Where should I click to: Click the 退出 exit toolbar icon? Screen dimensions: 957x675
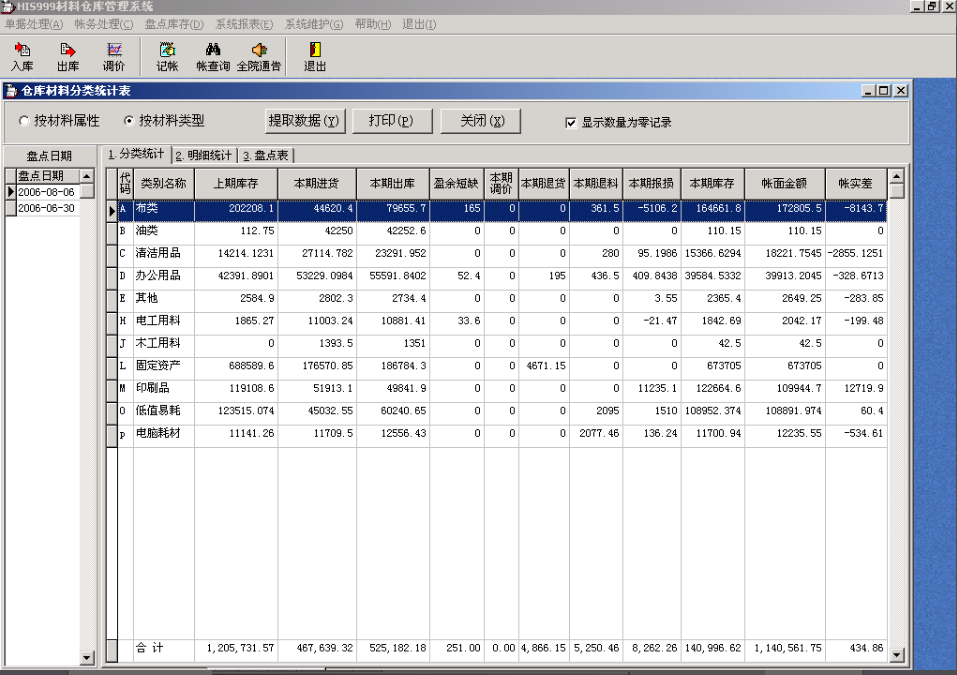315,57
